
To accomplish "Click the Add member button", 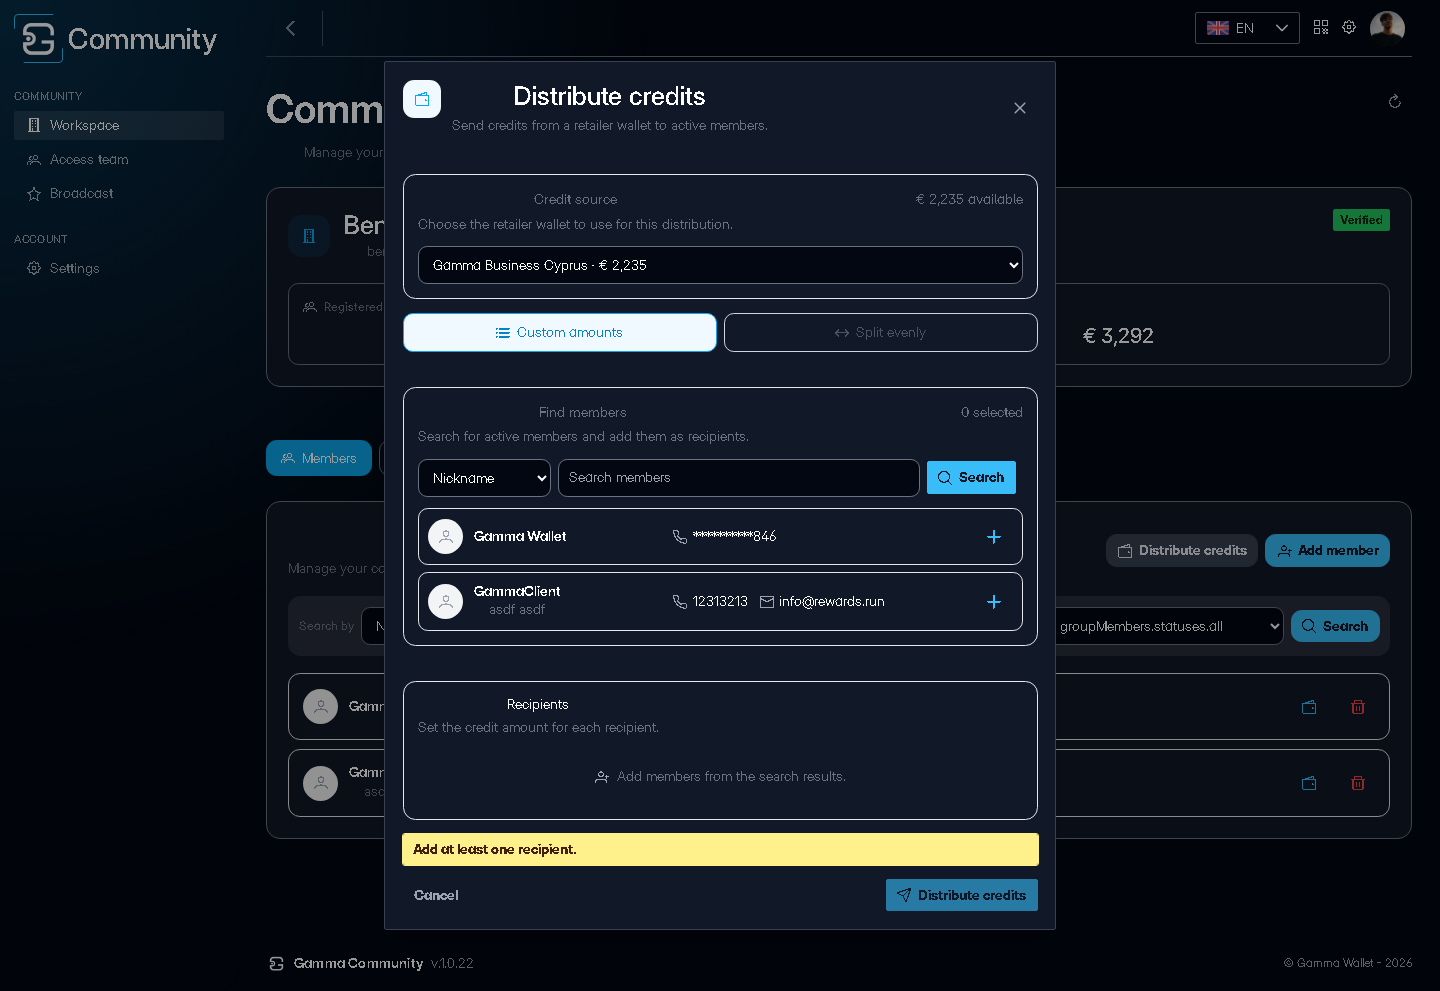I will [1328, 551].
